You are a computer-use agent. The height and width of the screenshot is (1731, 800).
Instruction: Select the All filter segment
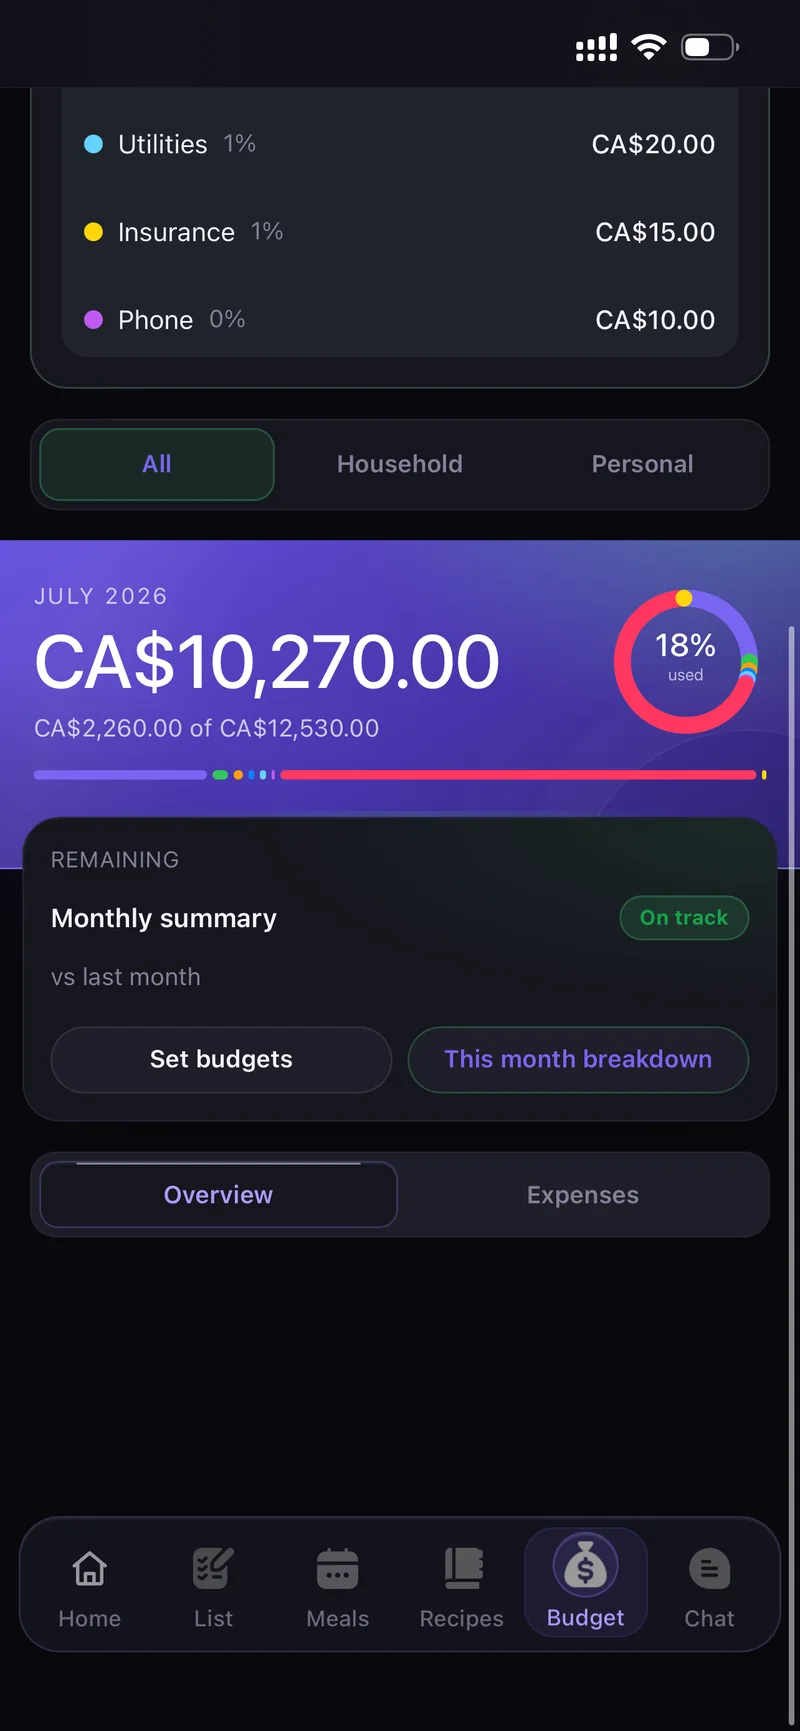click(x=157, y=464)
